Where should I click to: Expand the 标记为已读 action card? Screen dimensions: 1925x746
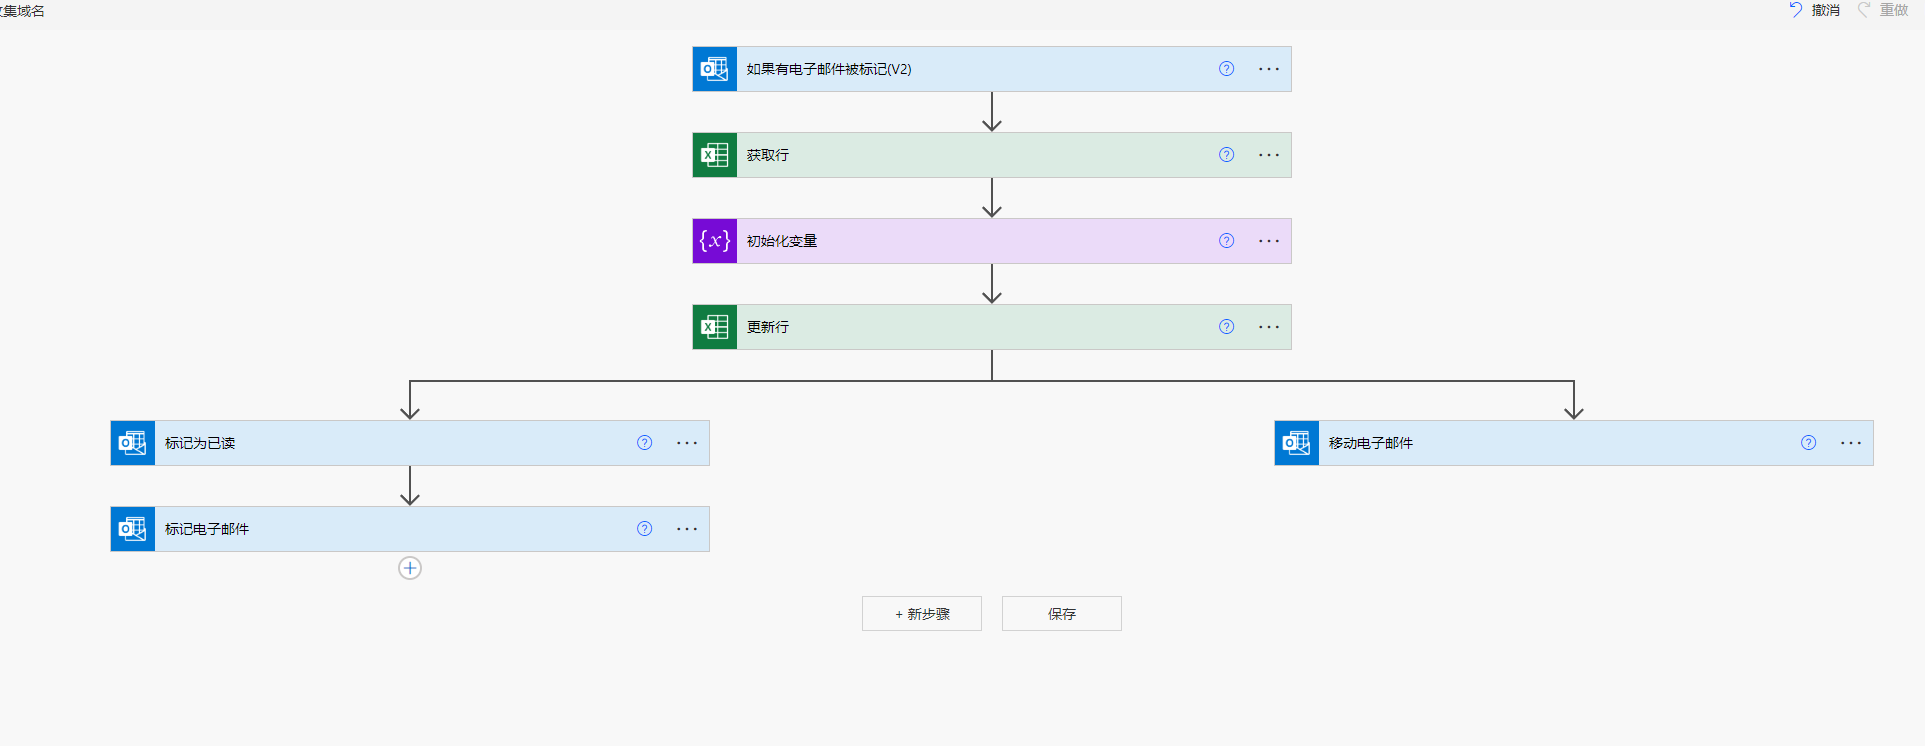point(410,443)
